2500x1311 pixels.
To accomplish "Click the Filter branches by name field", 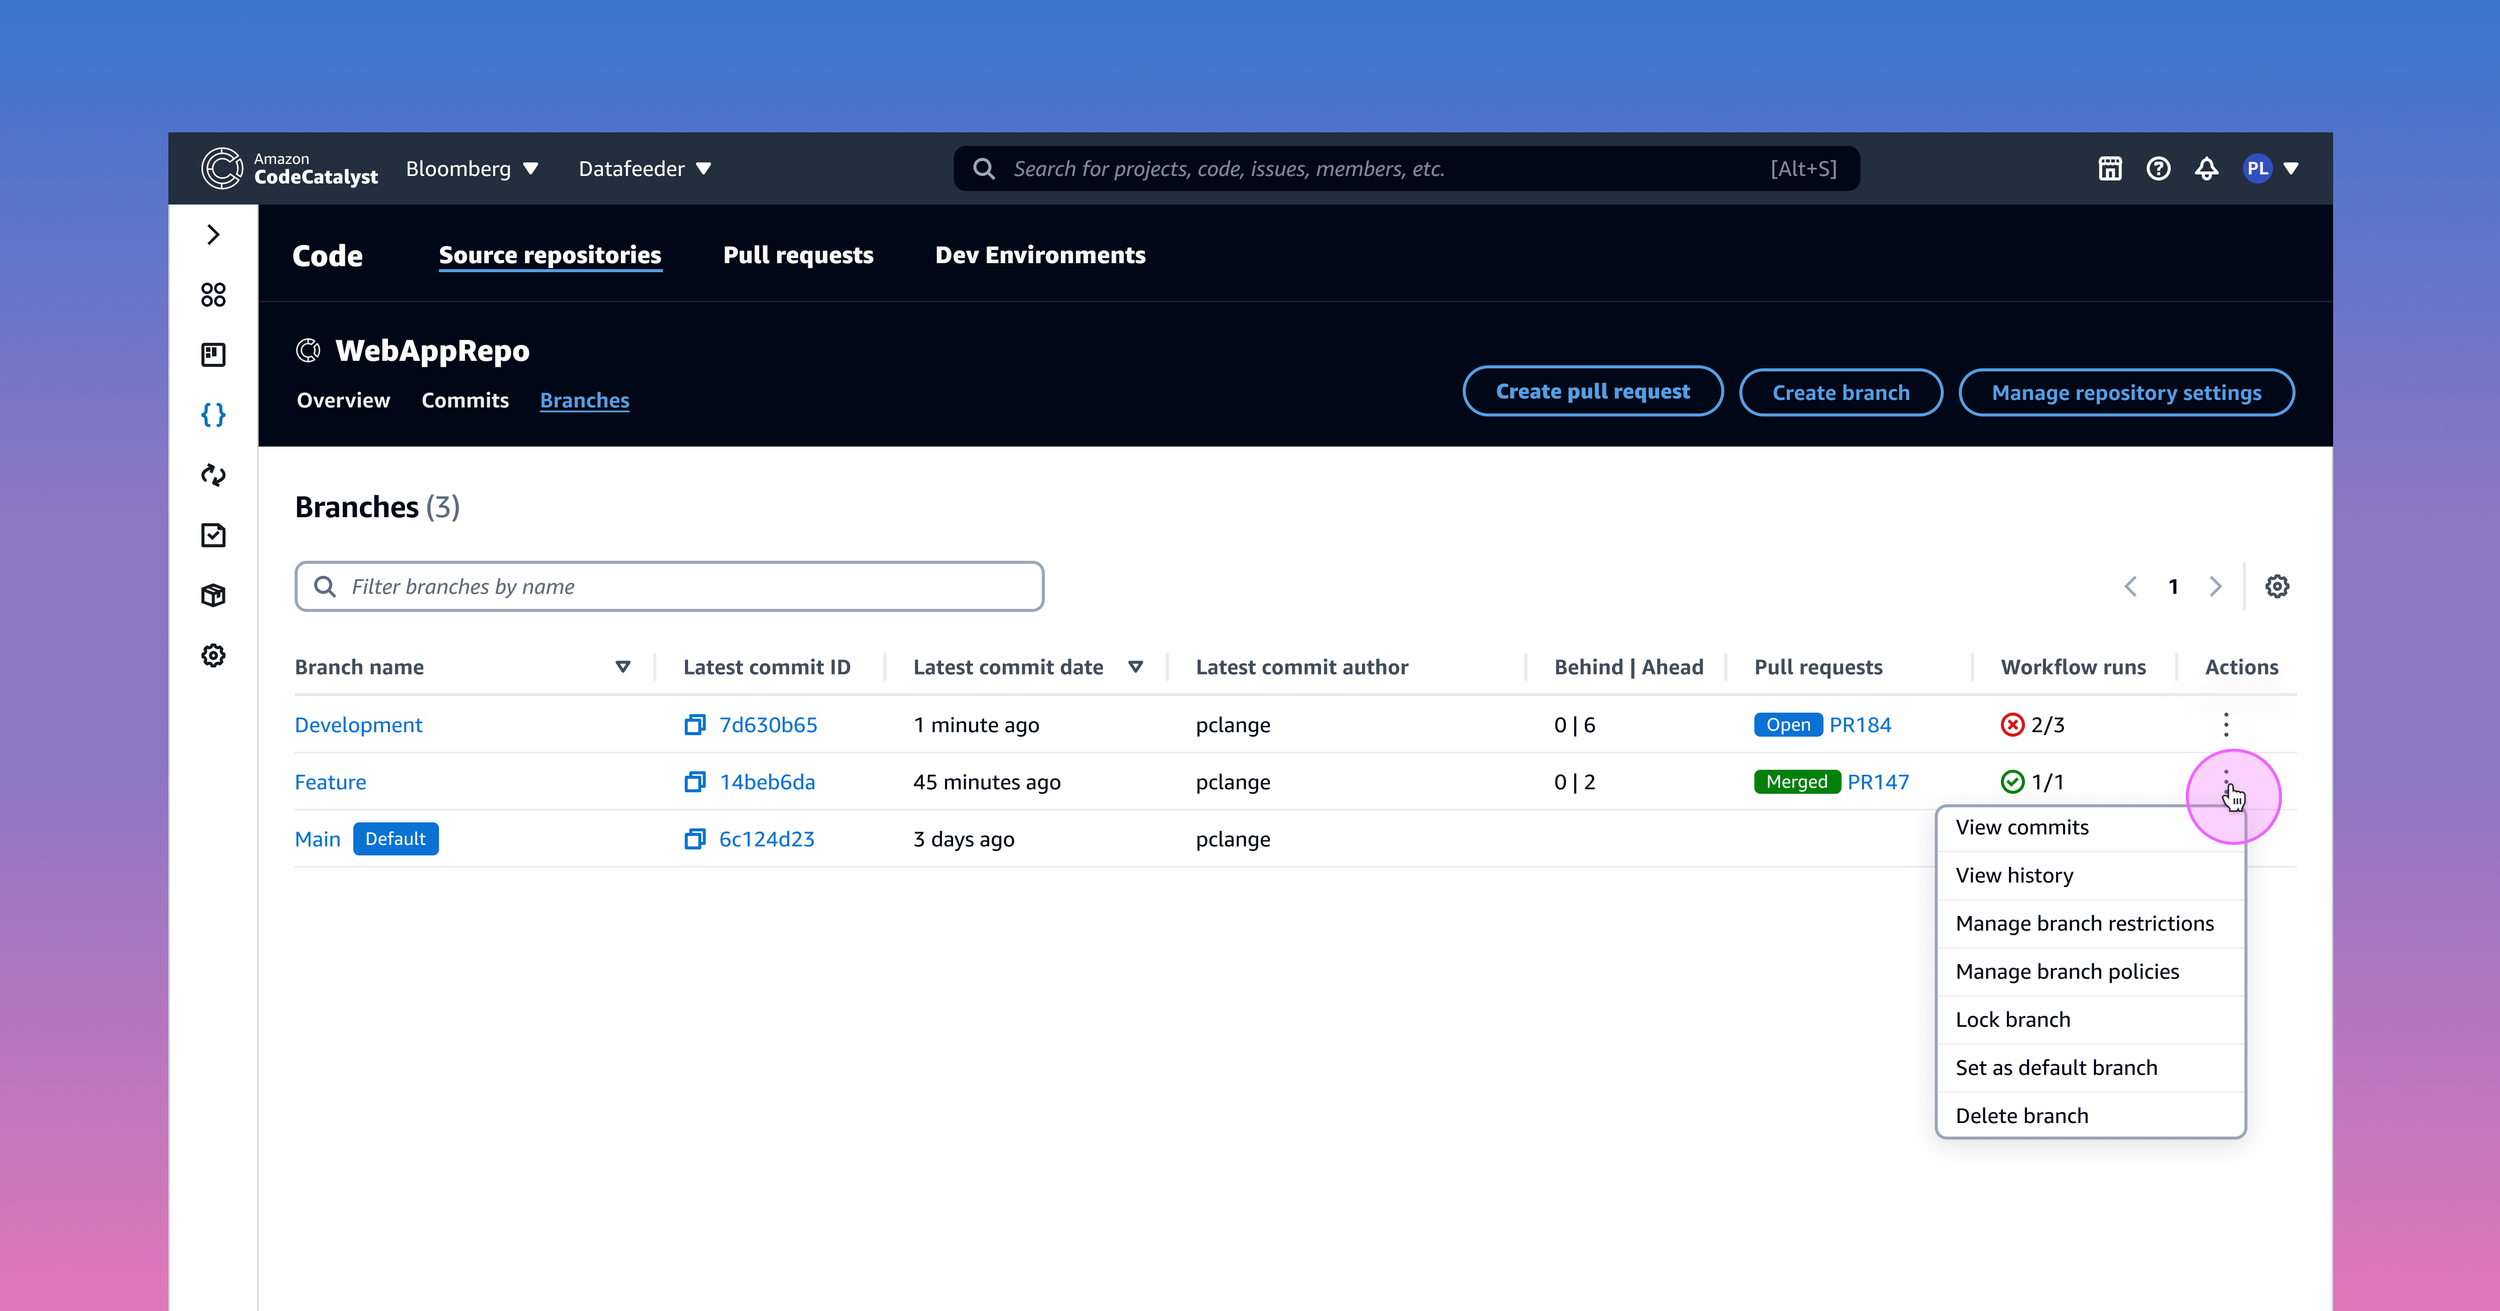I will [670, 587].
